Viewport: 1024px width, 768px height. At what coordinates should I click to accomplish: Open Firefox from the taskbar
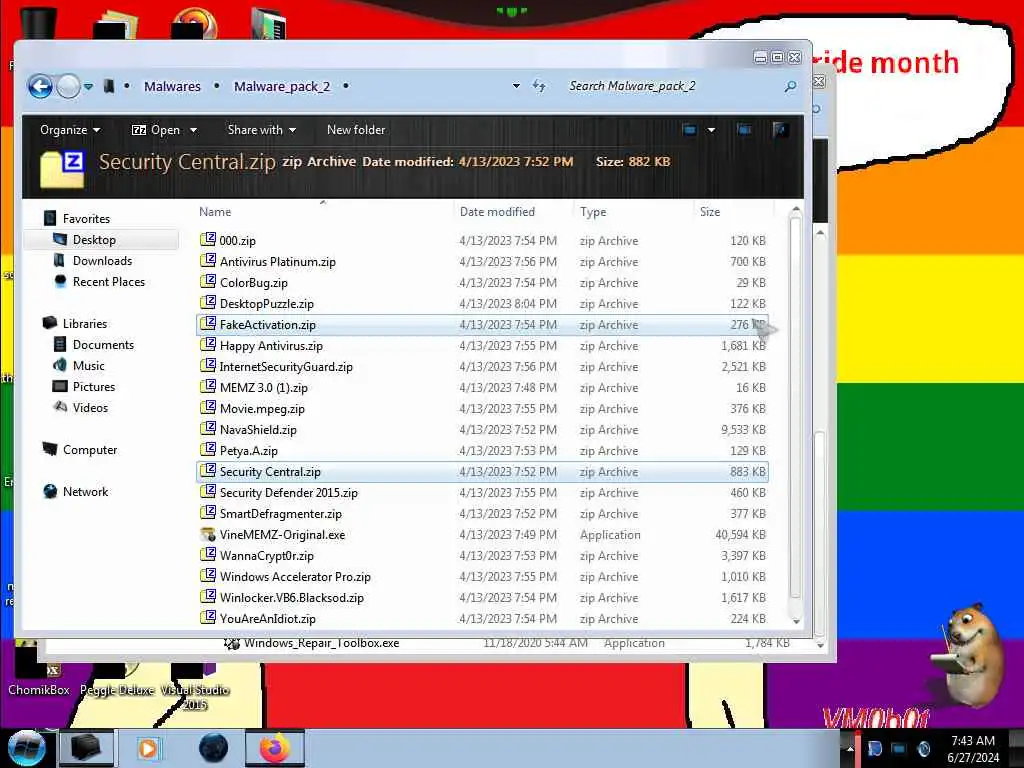point(274,748)
